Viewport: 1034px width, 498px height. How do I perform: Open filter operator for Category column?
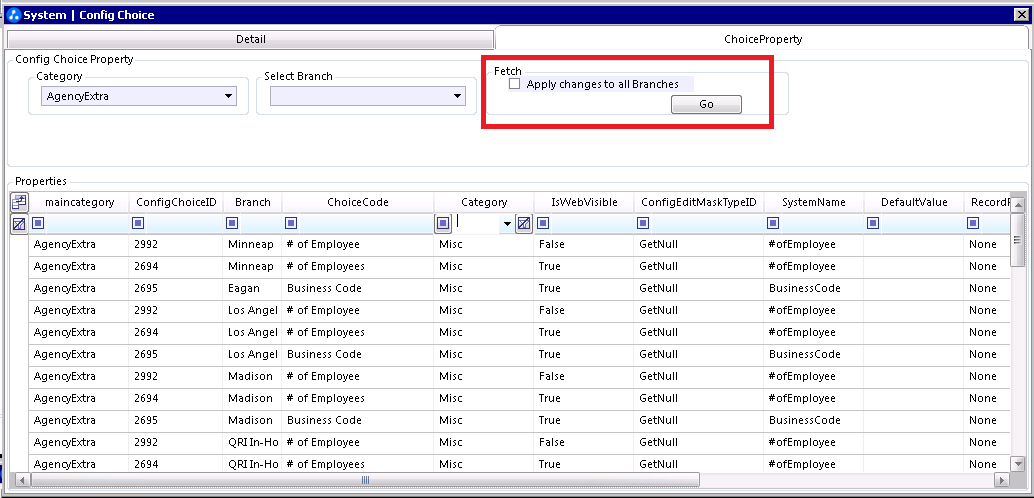tap(443, 224)
